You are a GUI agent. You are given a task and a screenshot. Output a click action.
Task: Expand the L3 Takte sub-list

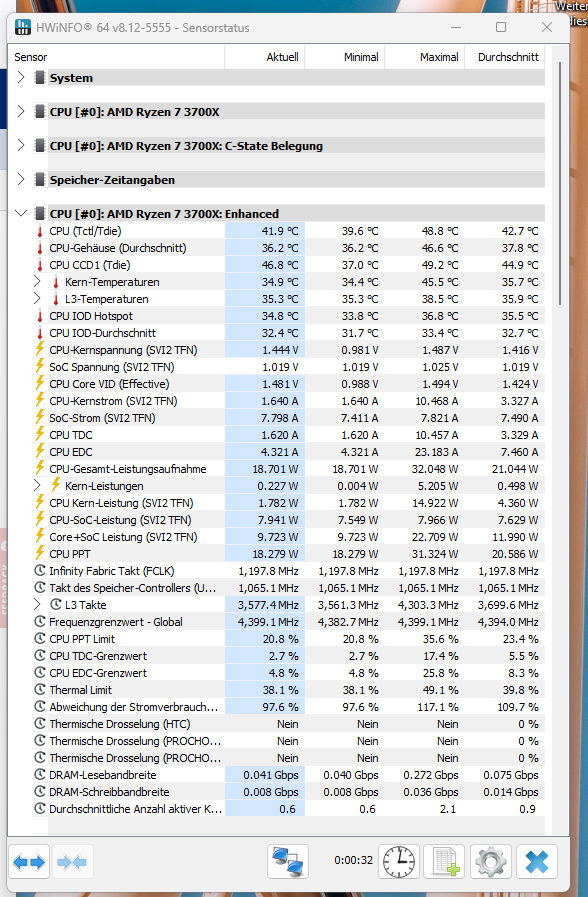tap(37, 604)
